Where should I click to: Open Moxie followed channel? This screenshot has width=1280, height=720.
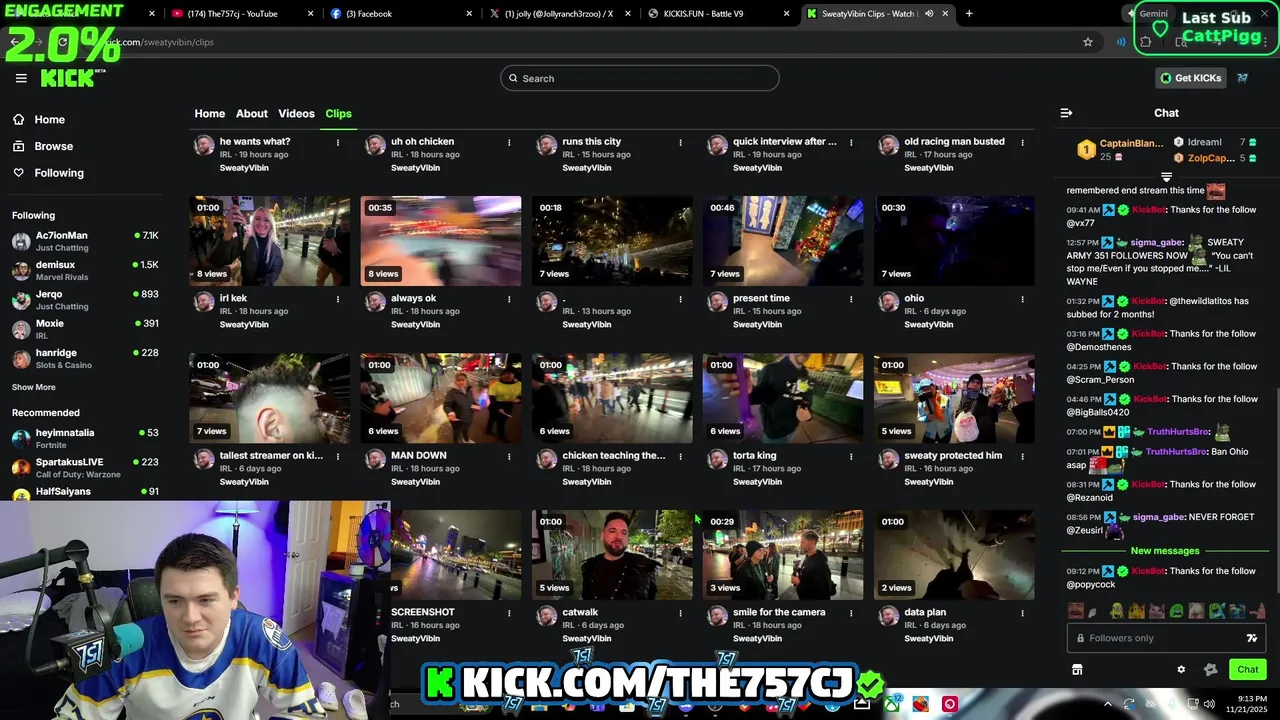pos(85,329)
